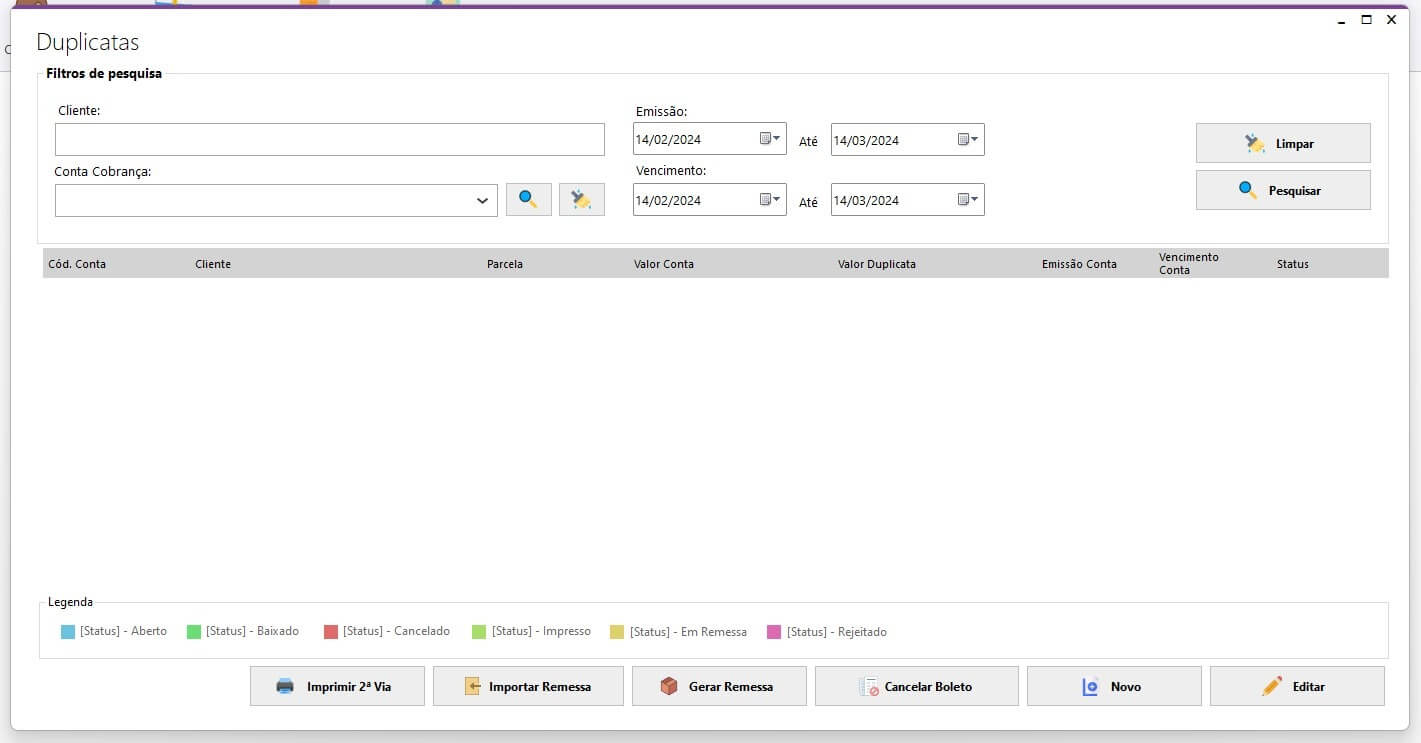Click the Editar button
The width and height of the screenshot is (1421, 743).
[1297, 686]
